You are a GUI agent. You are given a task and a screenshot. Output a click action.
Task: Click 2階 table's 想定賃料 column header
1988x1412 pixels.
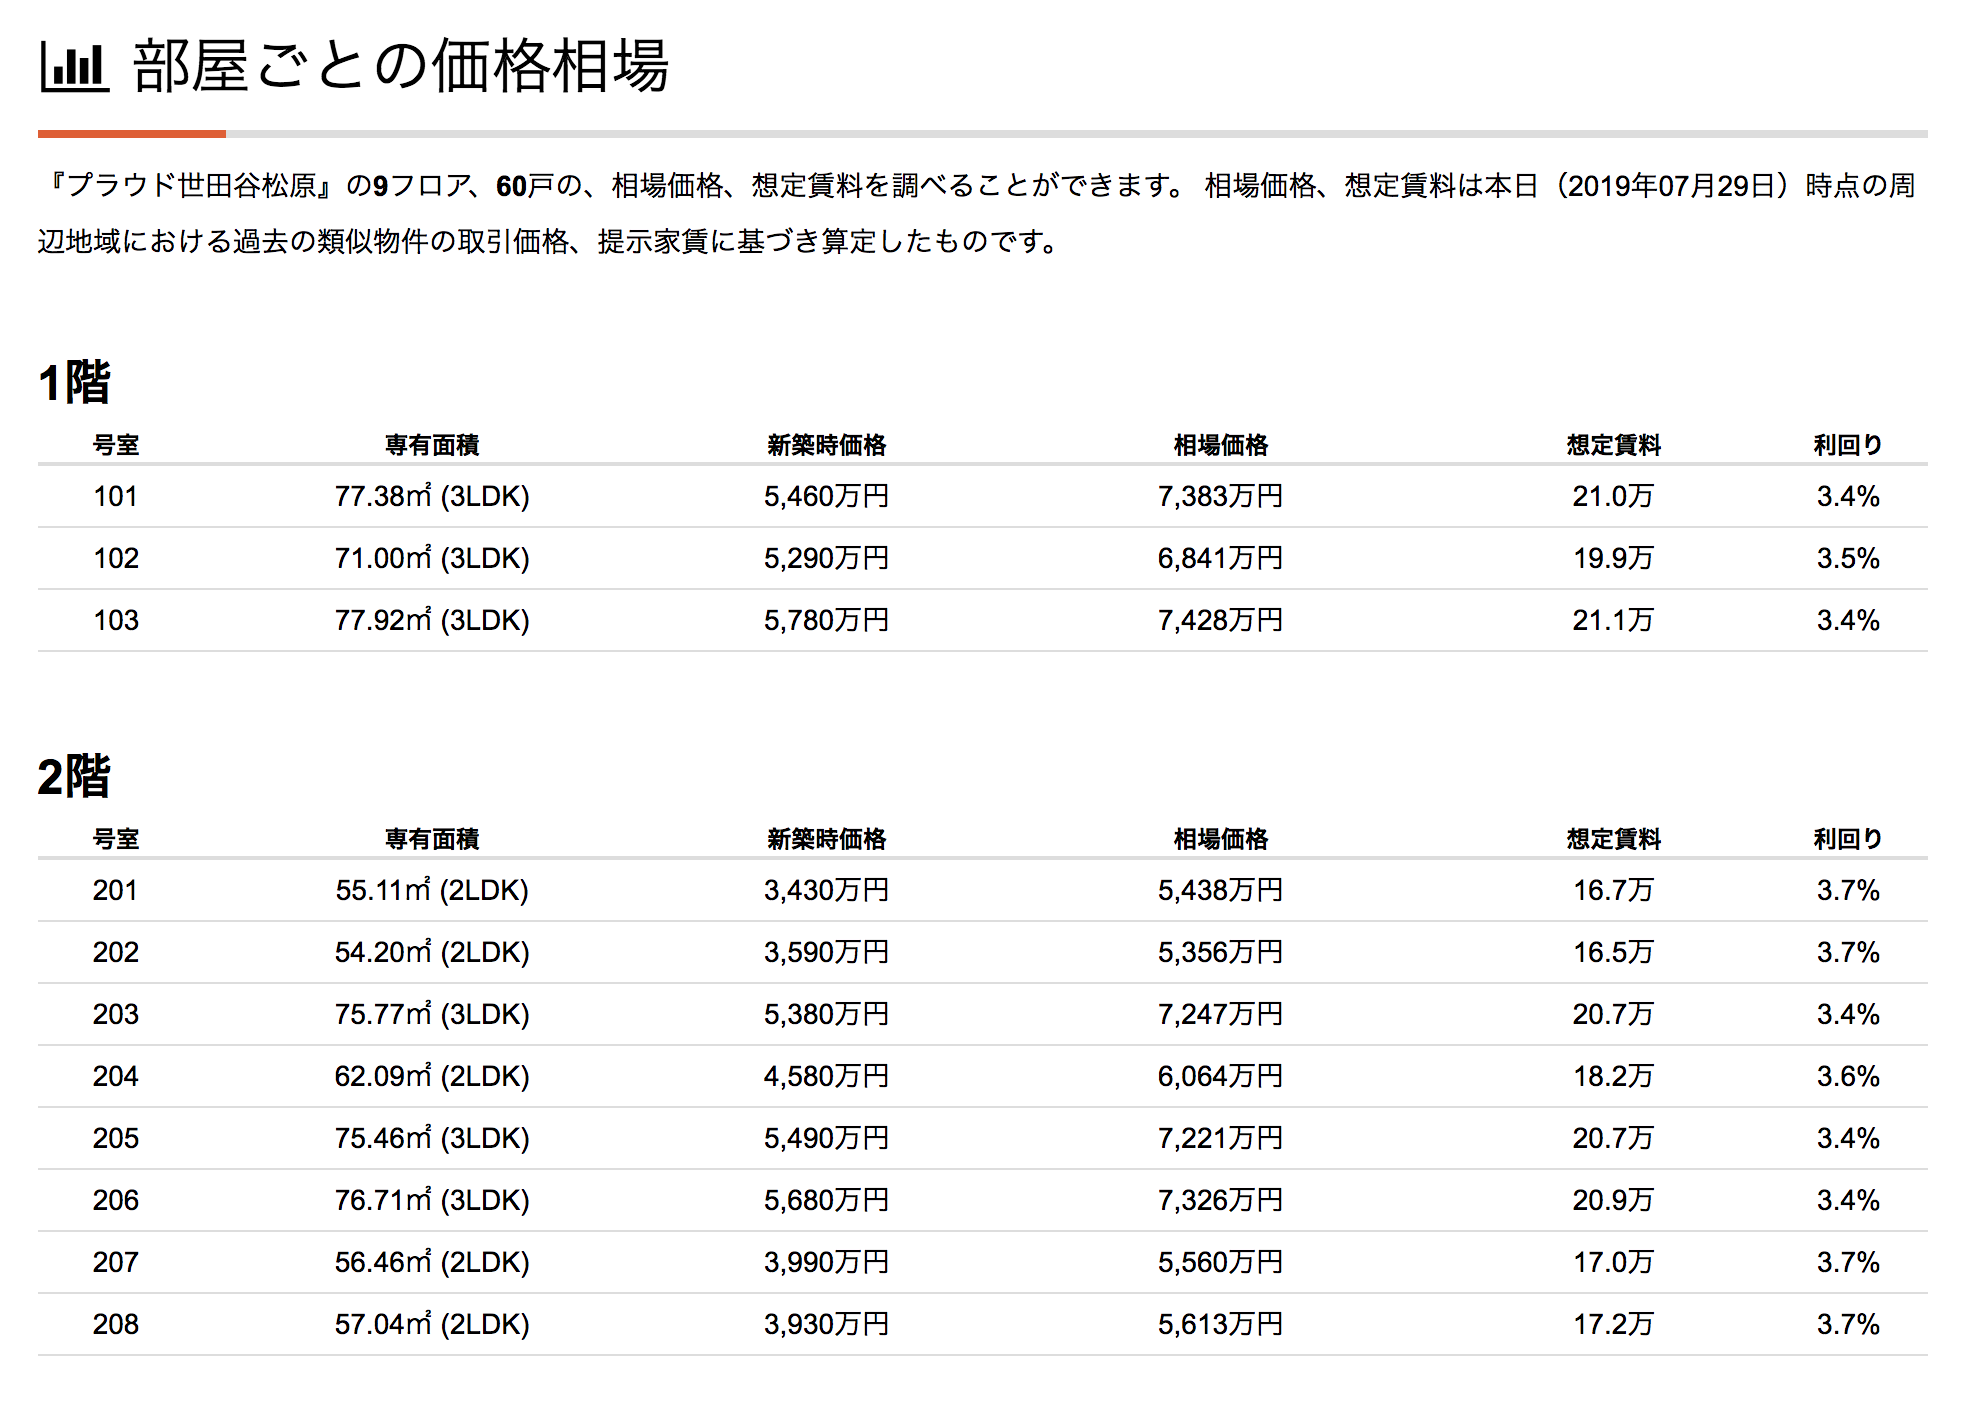pyautogui.click(x=1613, y=839)
